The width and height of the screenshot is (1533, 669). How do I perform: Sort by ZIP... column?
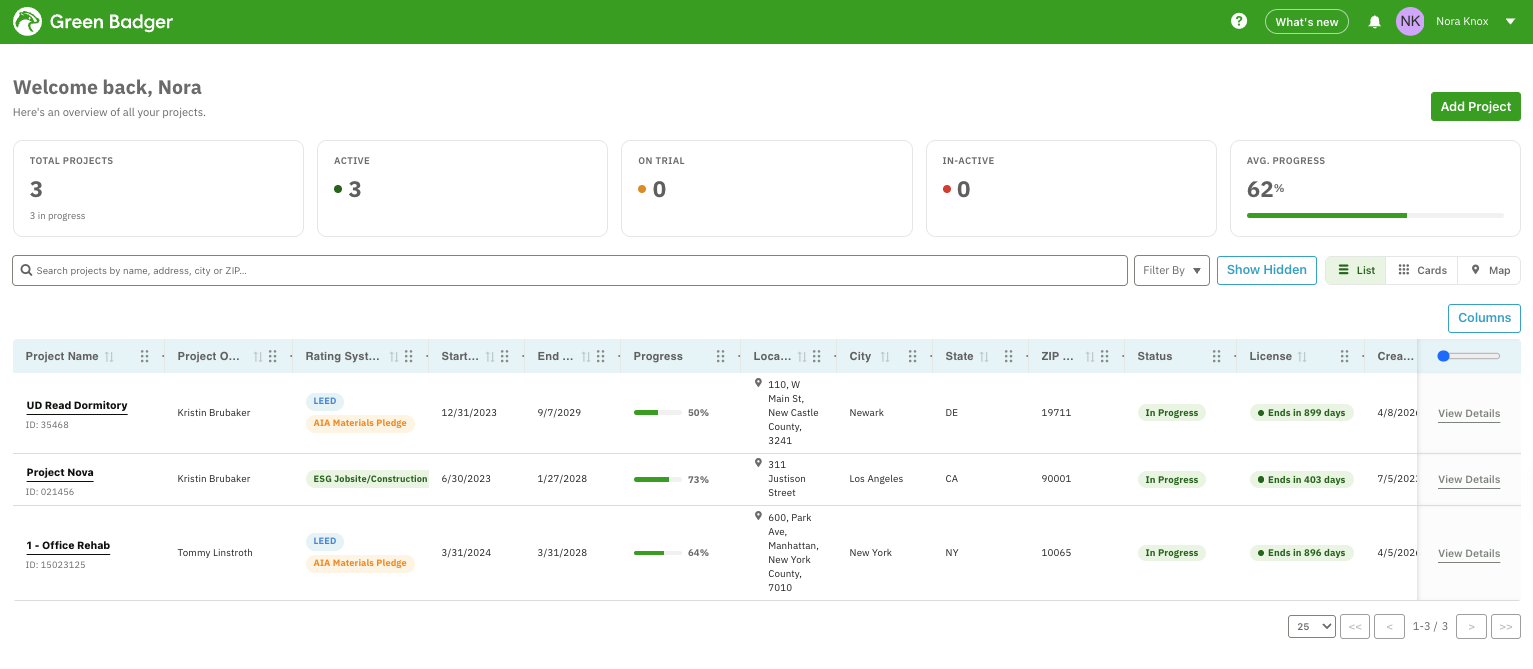pyautogui.click(x=1090, y=356)
